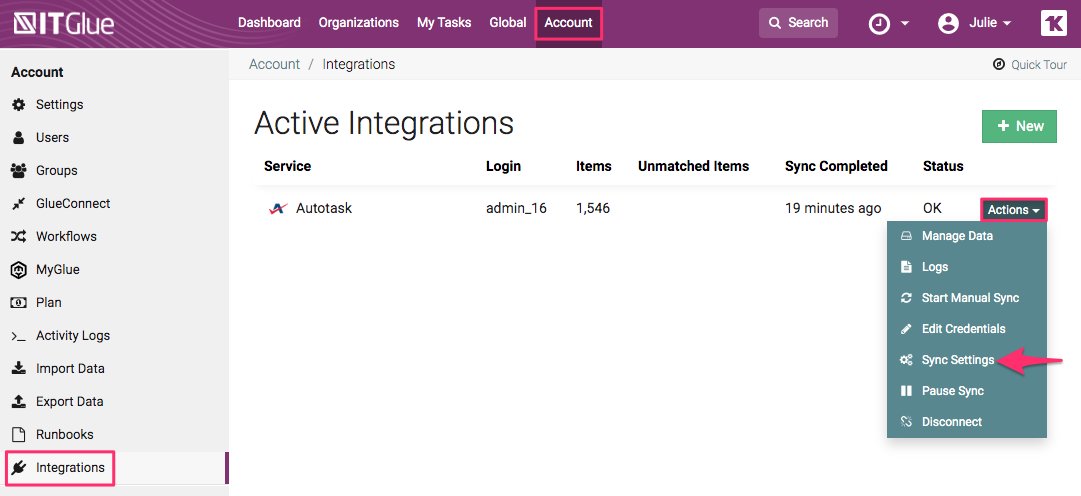Choose Manage Data from Actions menu
This screenshot has height=496, width=1081.
(967, 236)
